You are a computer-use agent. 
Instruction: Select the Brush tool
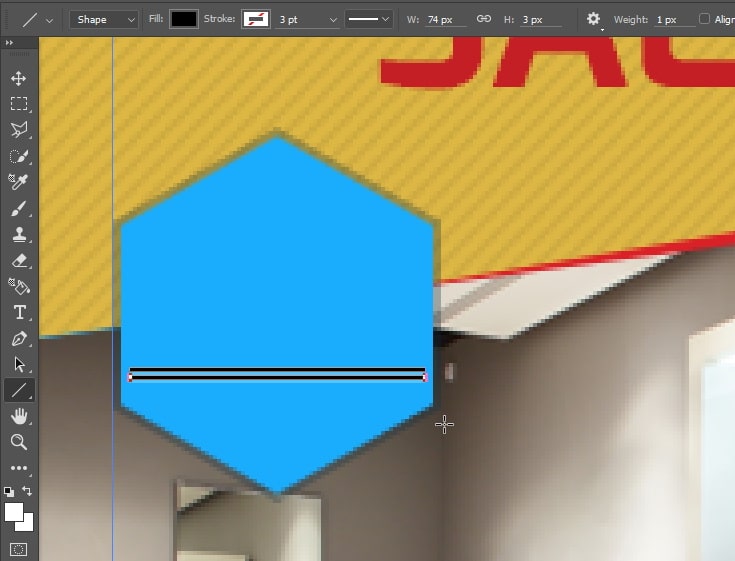(19, 208)
